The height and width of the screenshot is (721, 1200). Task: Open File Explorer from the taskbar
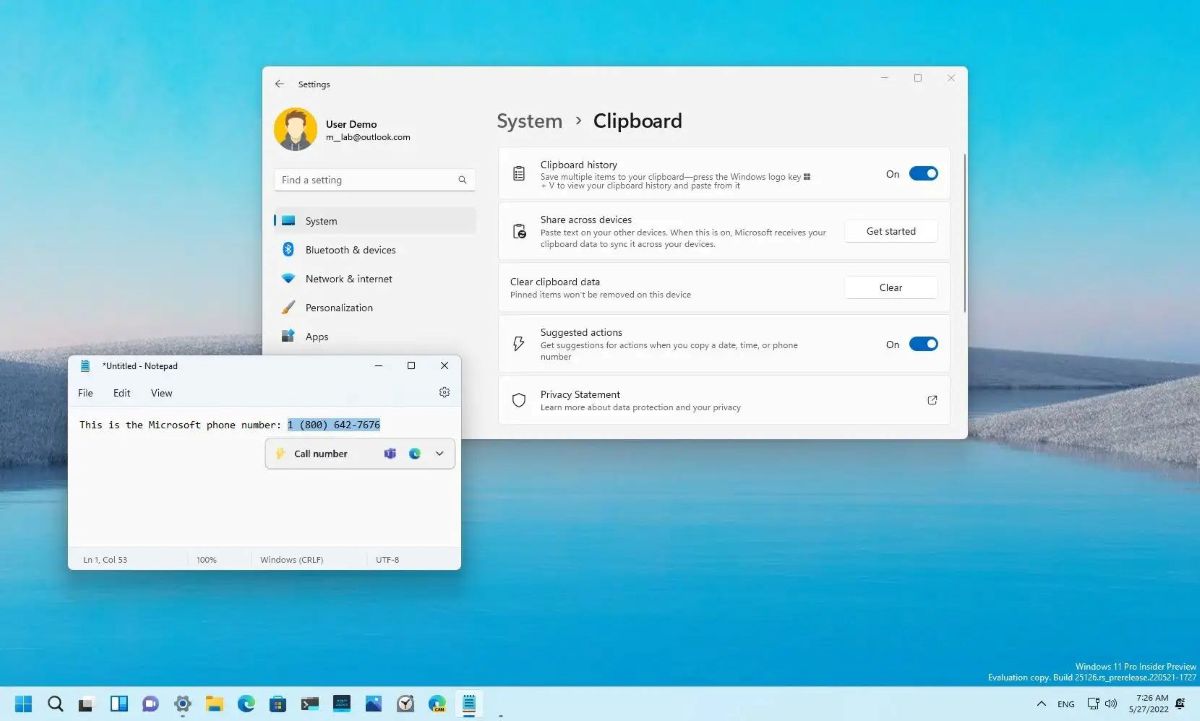[x=214, y=704]
